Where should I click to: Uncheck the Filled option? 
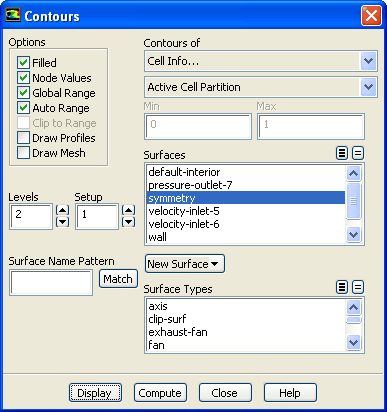[x=23, y=62]
